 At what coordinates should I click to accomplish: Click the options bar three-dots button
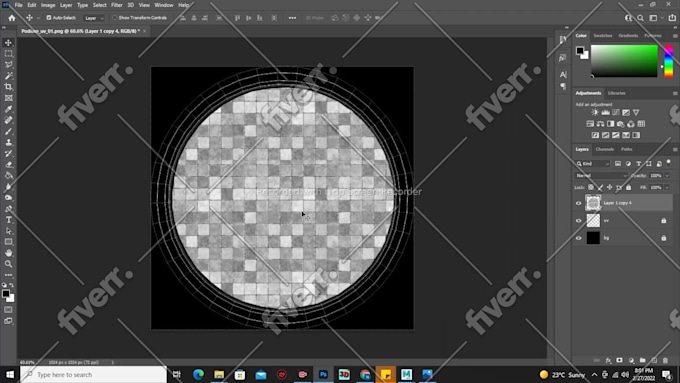click(x=292, y=18)
